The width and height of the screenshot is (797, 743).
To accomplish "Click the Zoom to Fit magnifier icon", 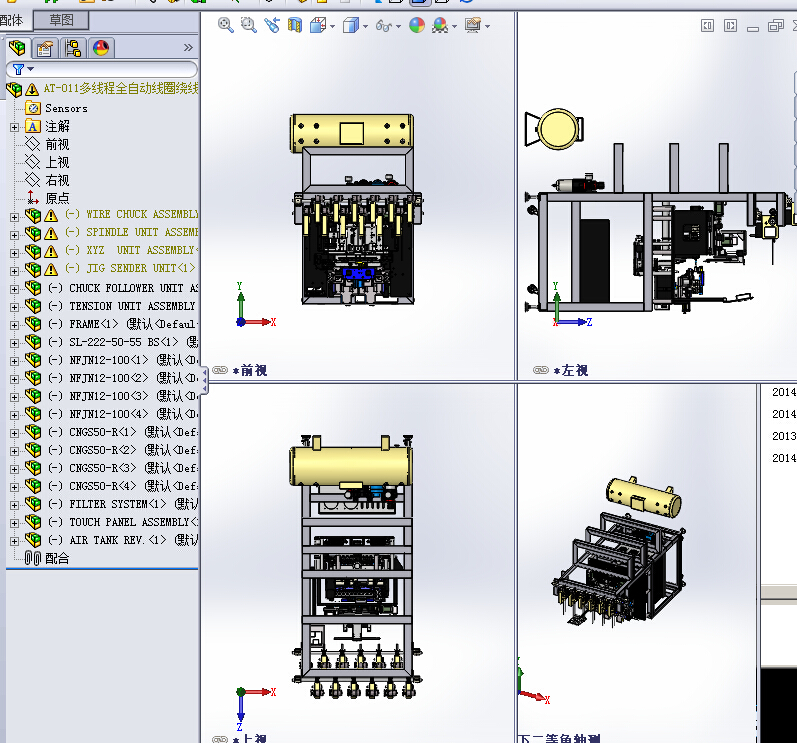I will pyautogui.click(x=226, y=26).
